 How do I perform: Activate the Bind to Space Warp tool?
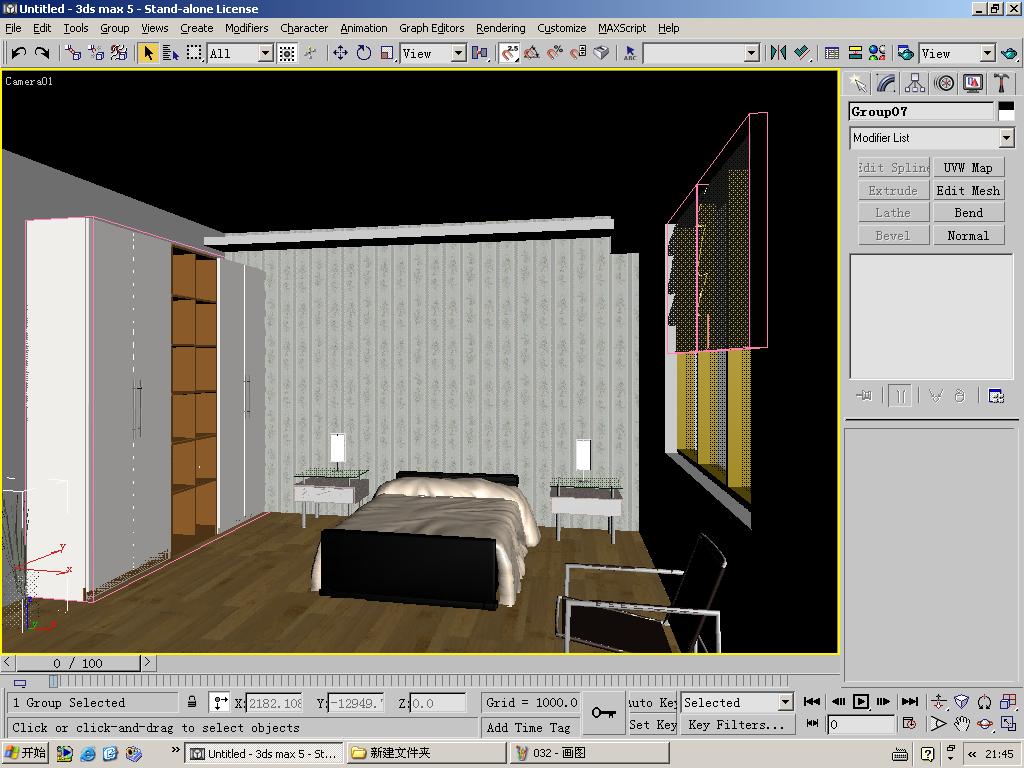click(119, 53)
